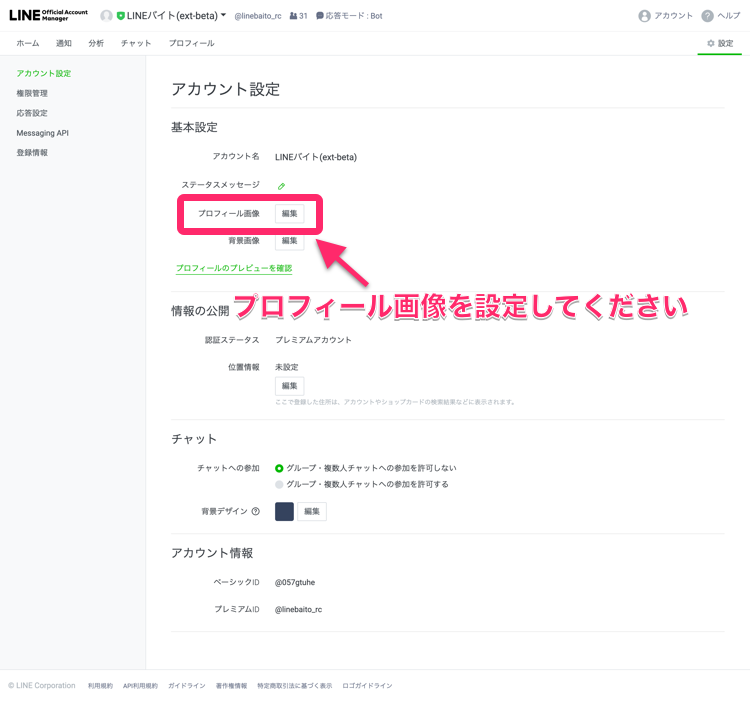Open プロフィールのプレビューを確認 link

tap(234, 268)
